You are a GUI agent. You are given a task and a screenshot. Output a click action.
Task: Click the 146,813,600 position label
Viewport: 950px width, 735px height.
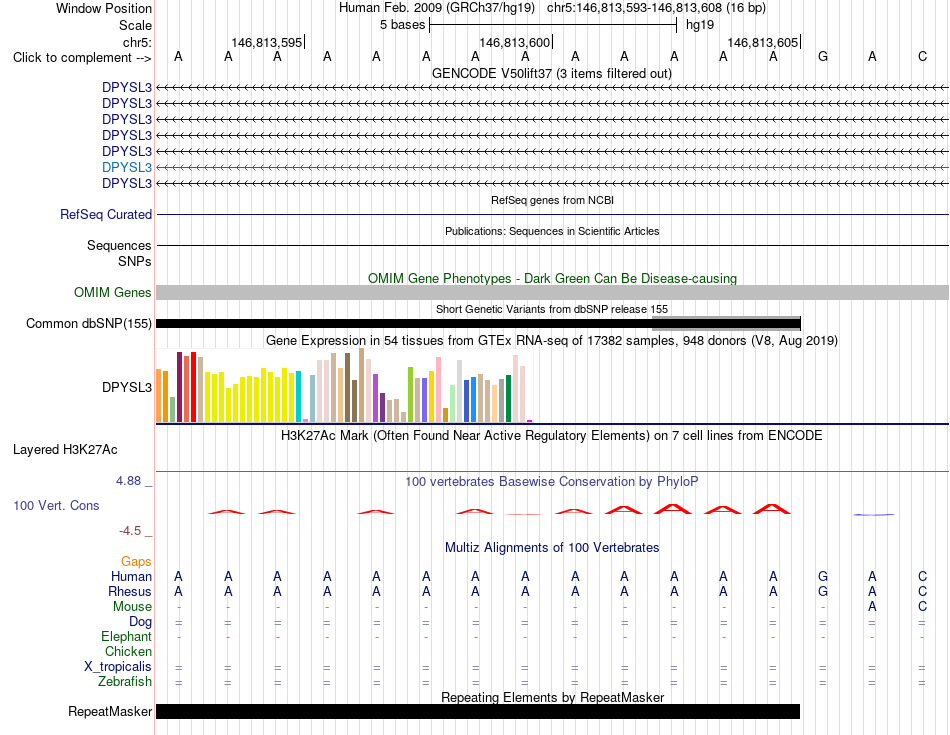[x=514, y=42]
